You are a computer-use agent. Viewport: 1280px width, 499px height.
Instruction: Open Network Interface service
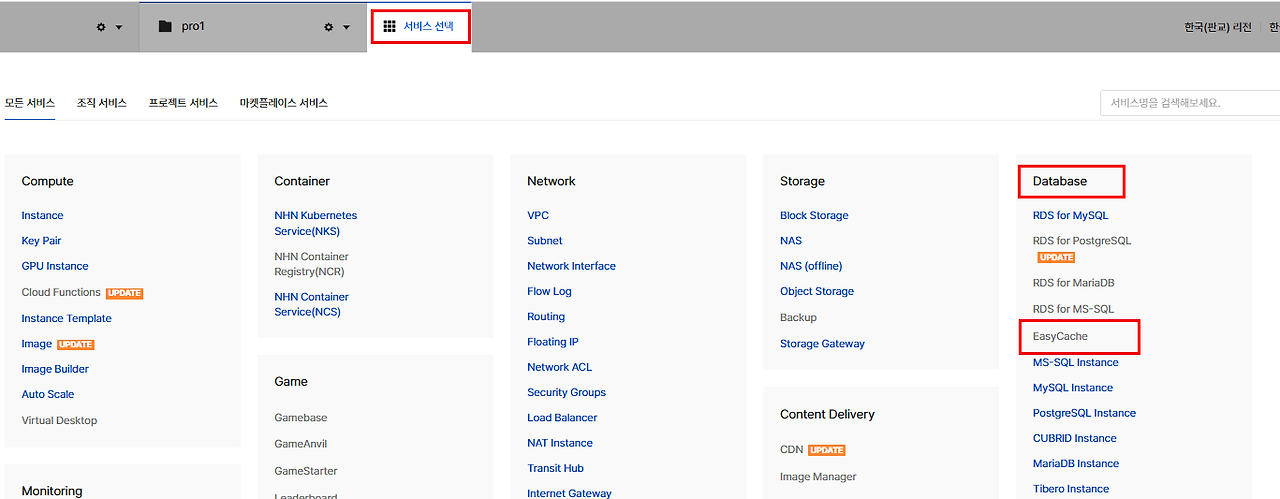point(571,266)
